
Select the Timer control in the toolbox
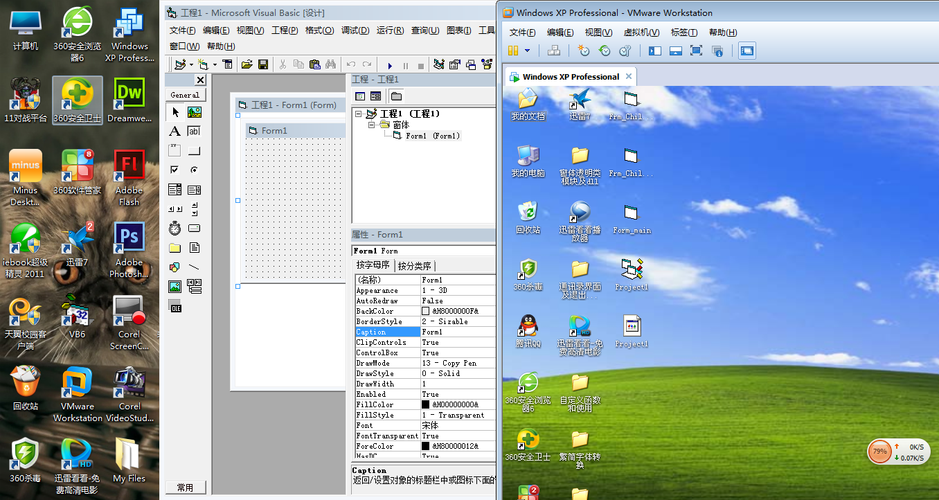coord(175,228)
